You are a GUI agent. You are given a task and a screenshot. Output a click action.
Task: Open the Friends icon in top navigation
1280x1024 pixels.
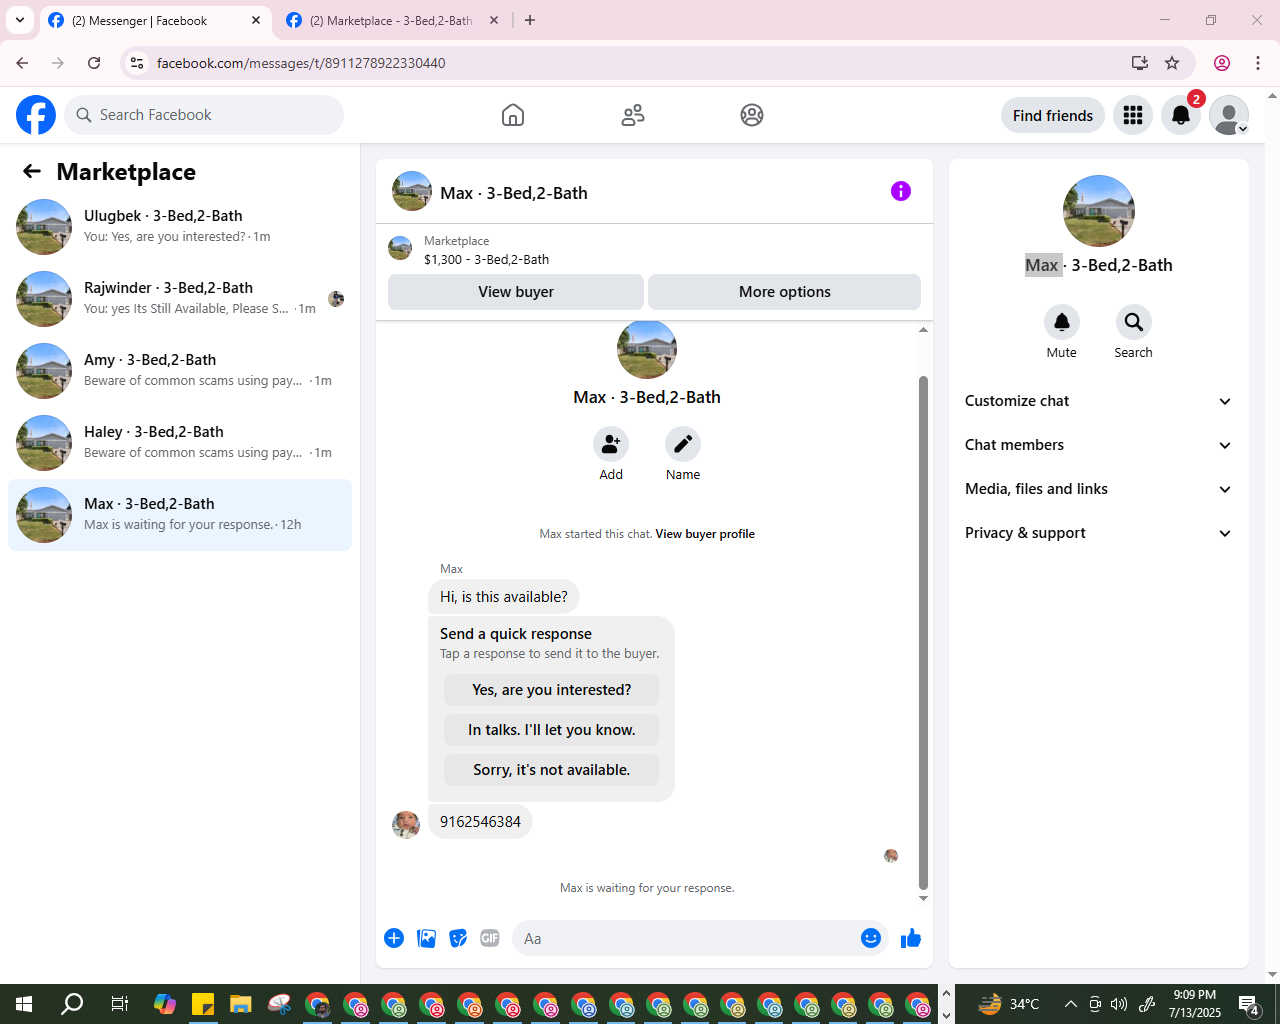(x=633, y=115)
